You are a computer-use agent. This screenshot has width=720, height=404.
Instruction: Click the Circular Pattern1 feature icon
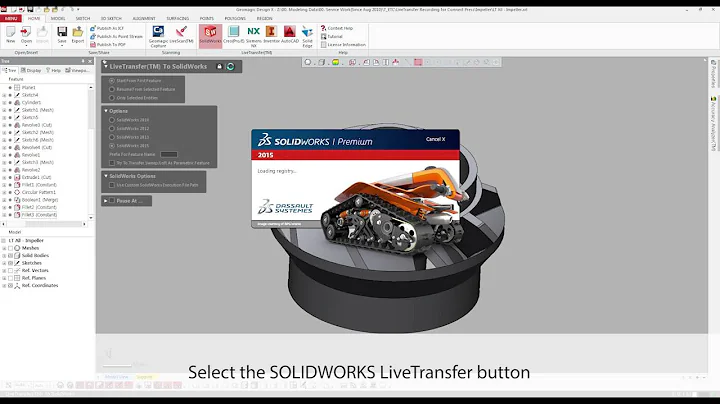(x=17, y=192)
